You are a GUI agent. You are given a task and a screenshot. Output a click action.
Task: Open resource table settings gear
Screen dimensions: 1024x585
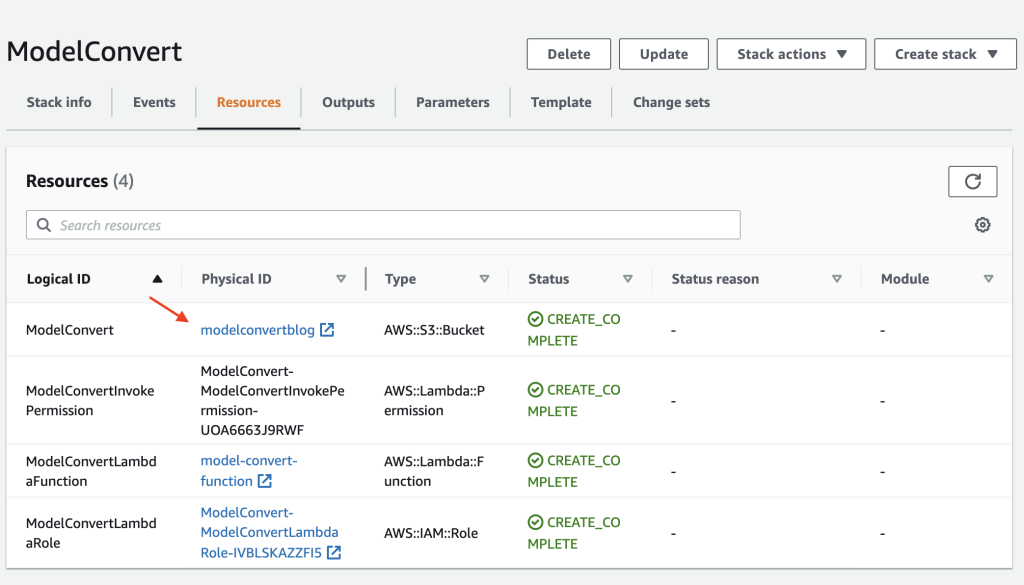pyautogui.click(x=982, y=225)
